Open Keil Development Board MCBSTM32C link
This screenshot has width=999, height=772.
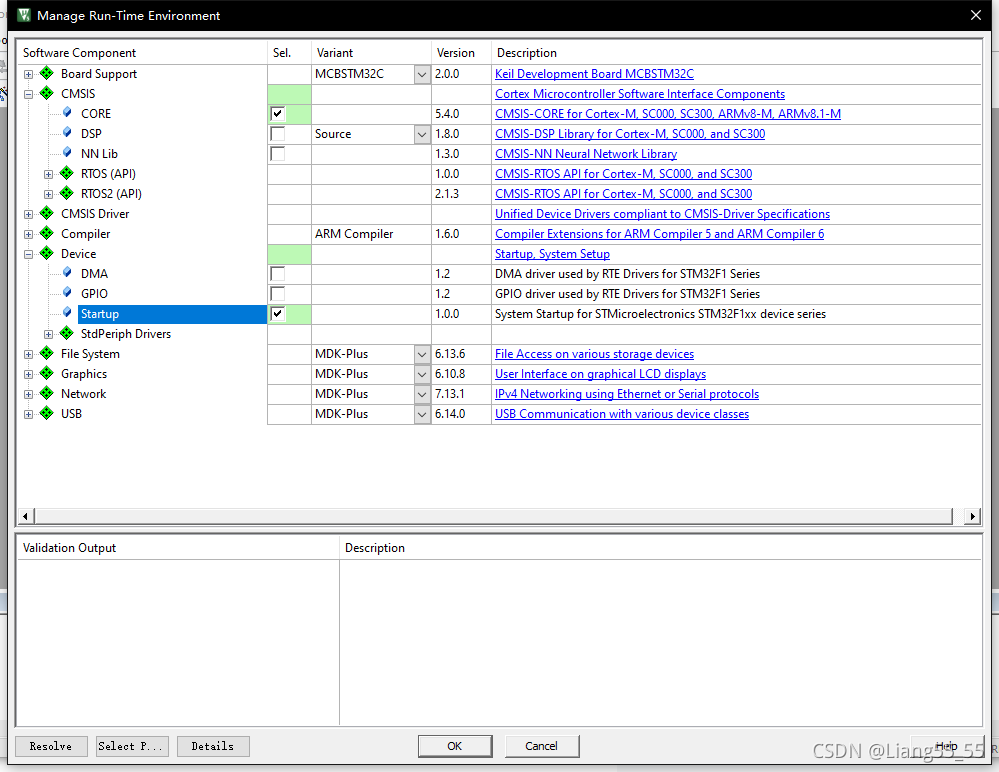[x=594, y=74]
